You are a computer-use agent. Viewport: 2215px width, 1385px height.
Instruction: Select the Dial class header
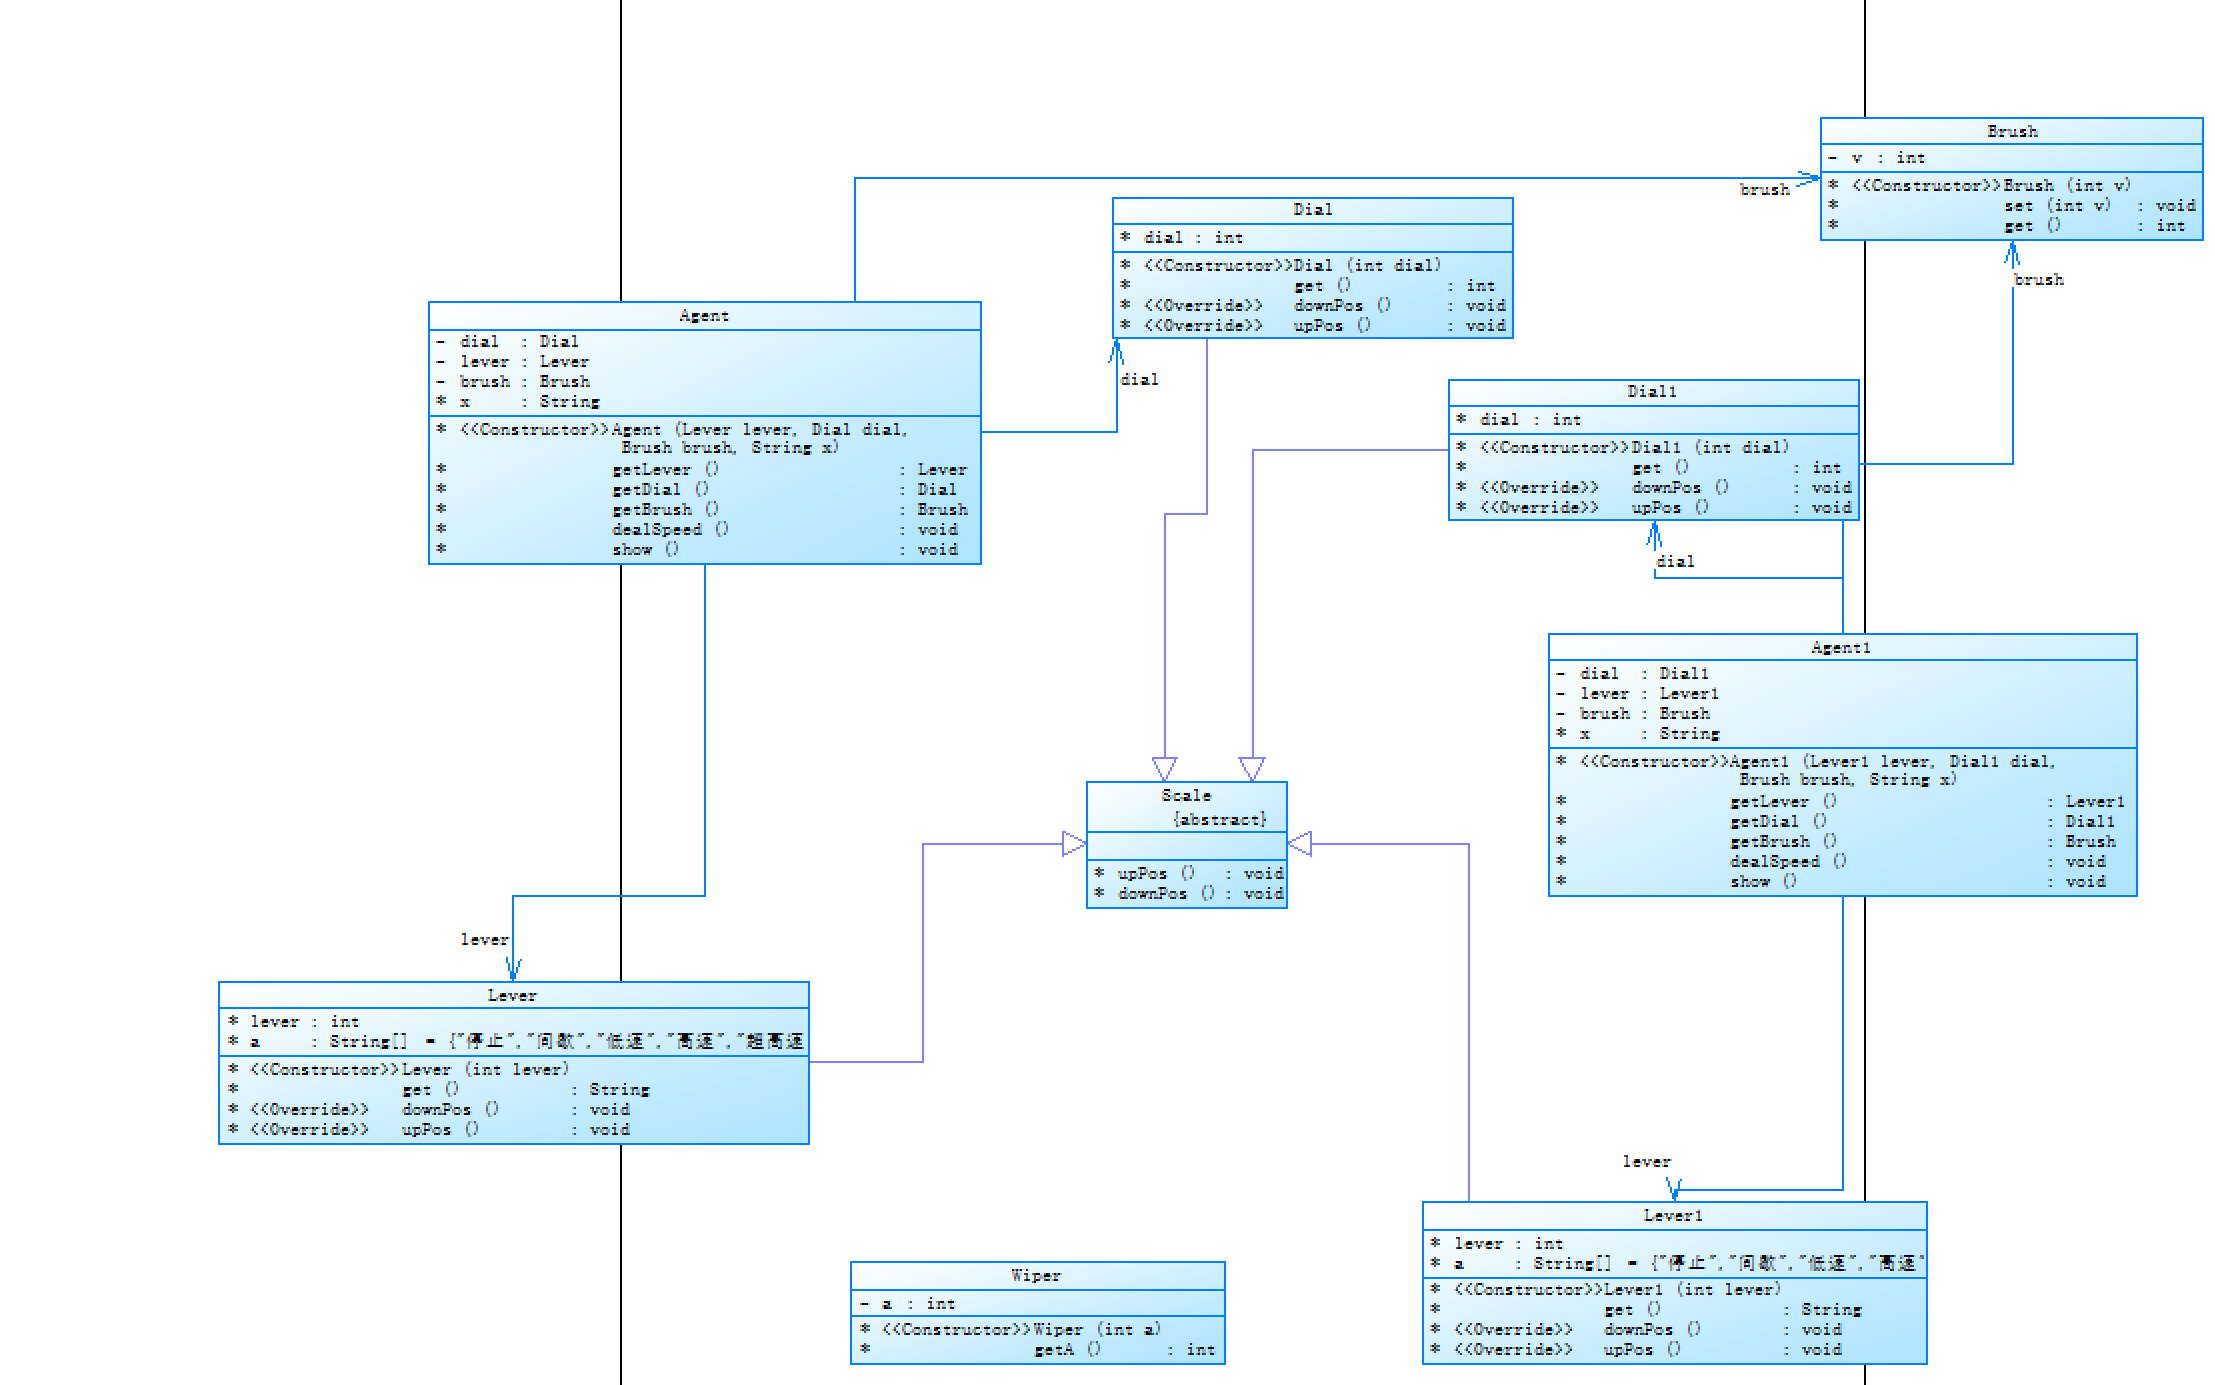point(1312,209)
